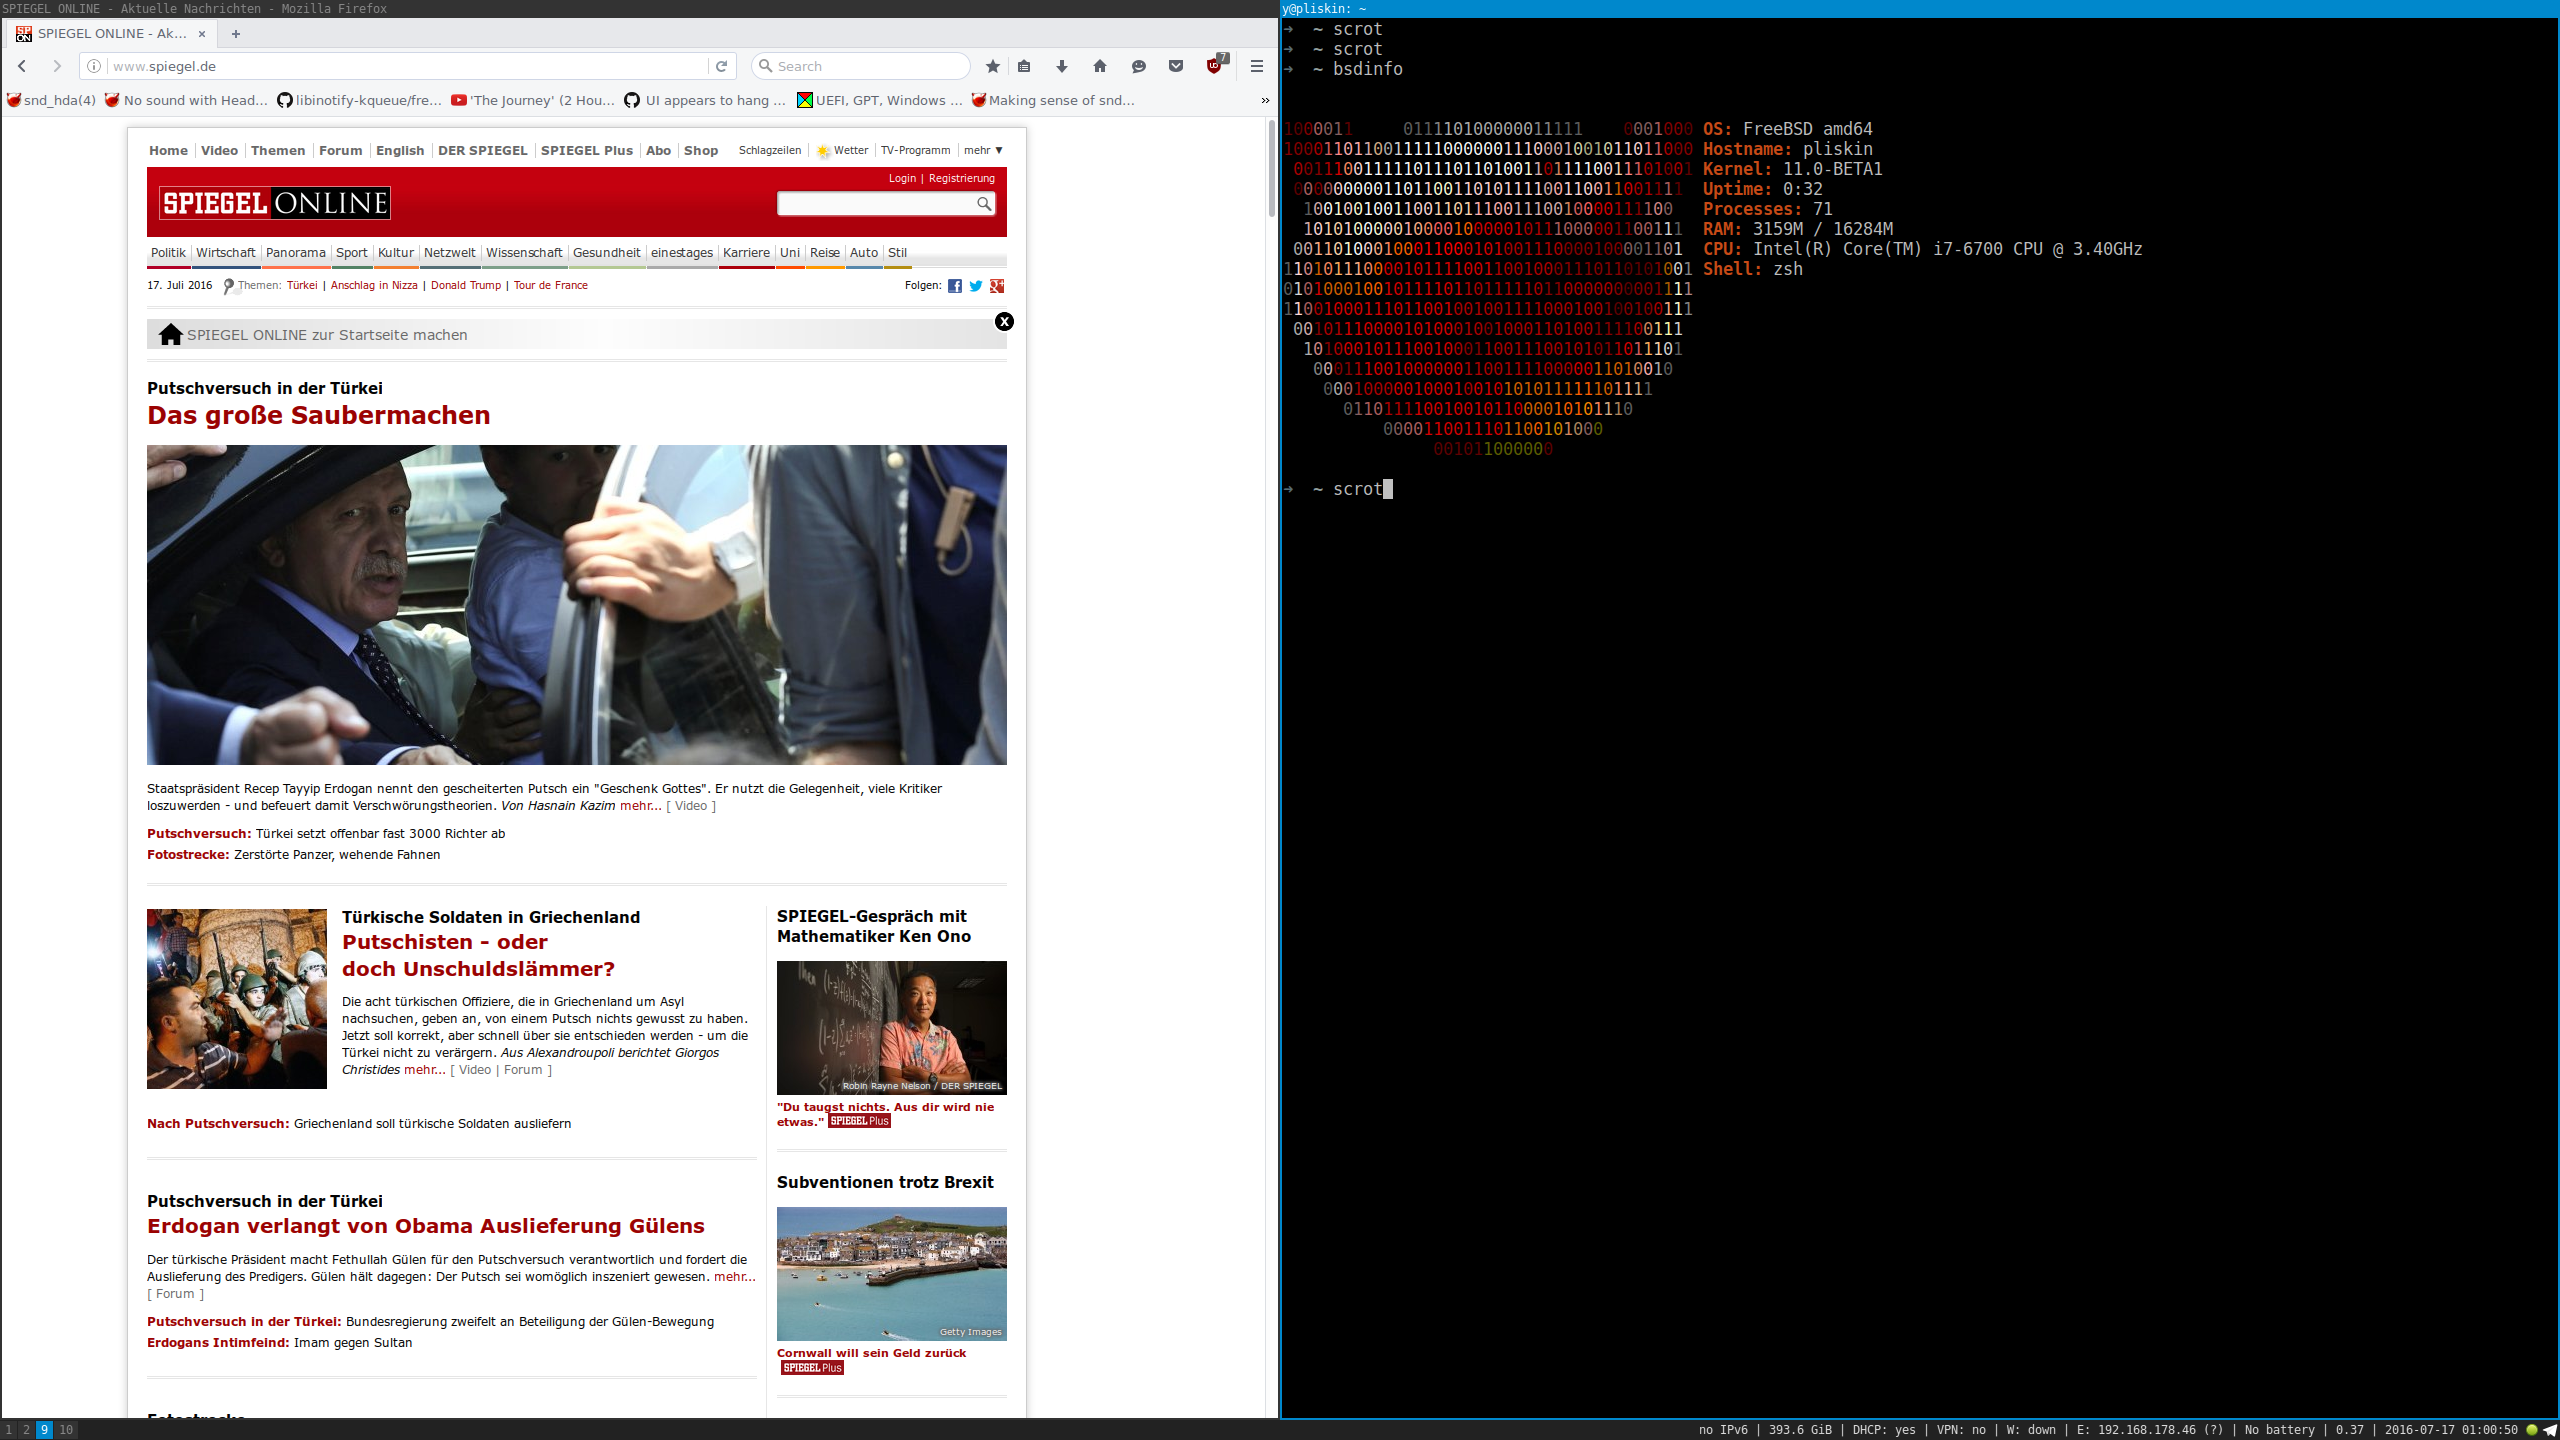This screenshot has width=2560, height=1440.
Task: Dismiss the Startseite banner with X
Action: [x=1004, y=321]
